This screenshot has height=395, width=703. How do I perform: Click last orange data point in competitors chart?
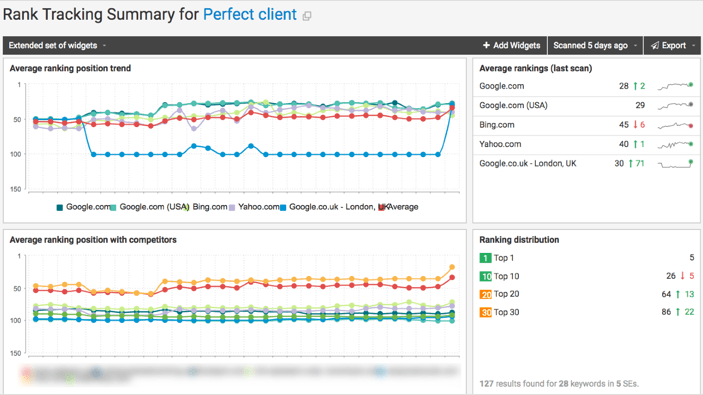[x=452, y=267]
